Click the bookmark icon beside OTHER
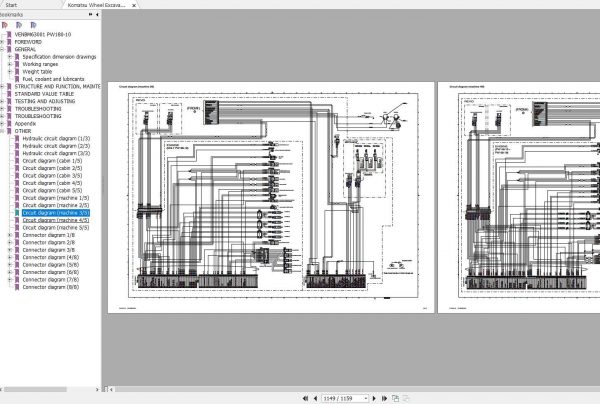 (x=9, y=131)
